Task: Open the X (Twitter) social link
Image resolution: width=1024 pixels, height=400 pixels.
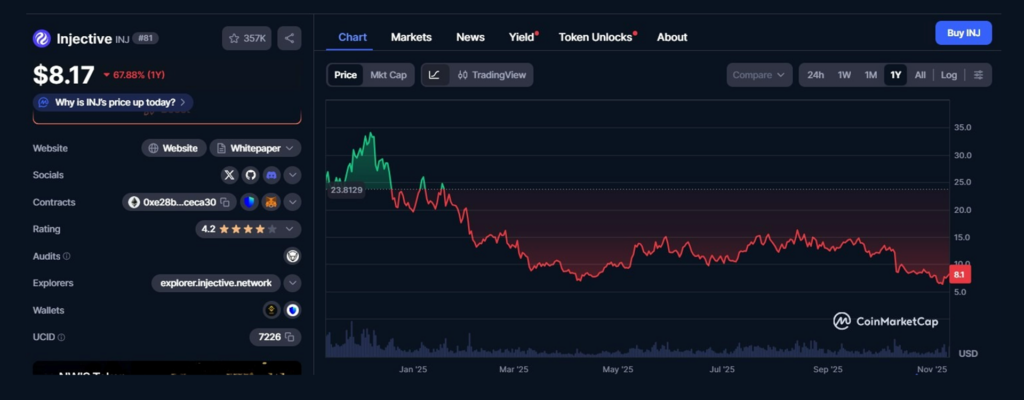Action: tap(229, 175)
